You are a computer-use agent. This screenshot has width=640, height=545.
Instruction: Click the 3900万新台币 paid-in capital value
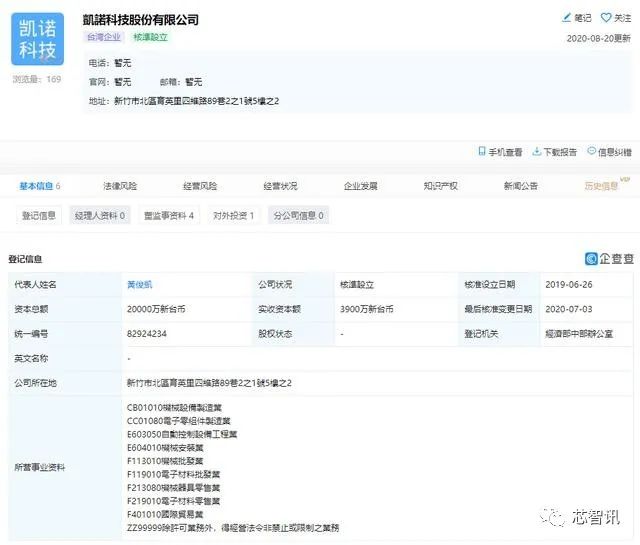click(x=367, y=309)
